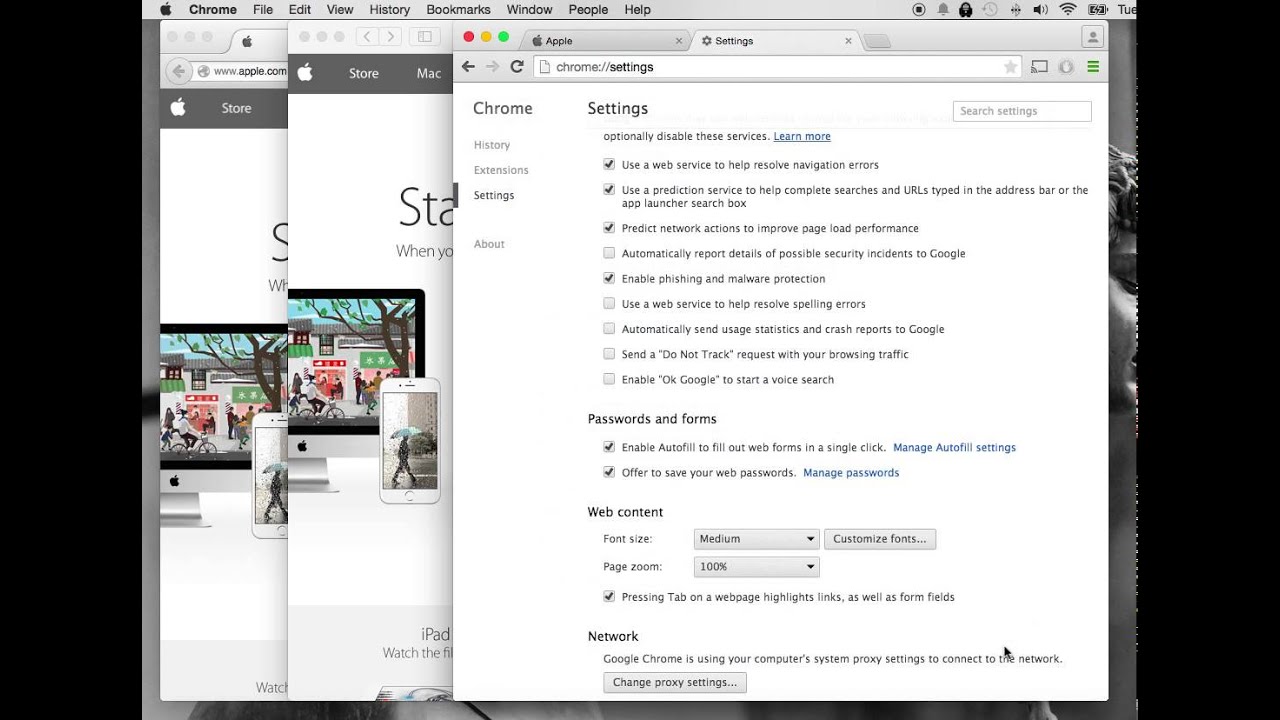1280x720 pixels.
Task: Uncheck Predict network actions checkbox
Action: point(609,228)
